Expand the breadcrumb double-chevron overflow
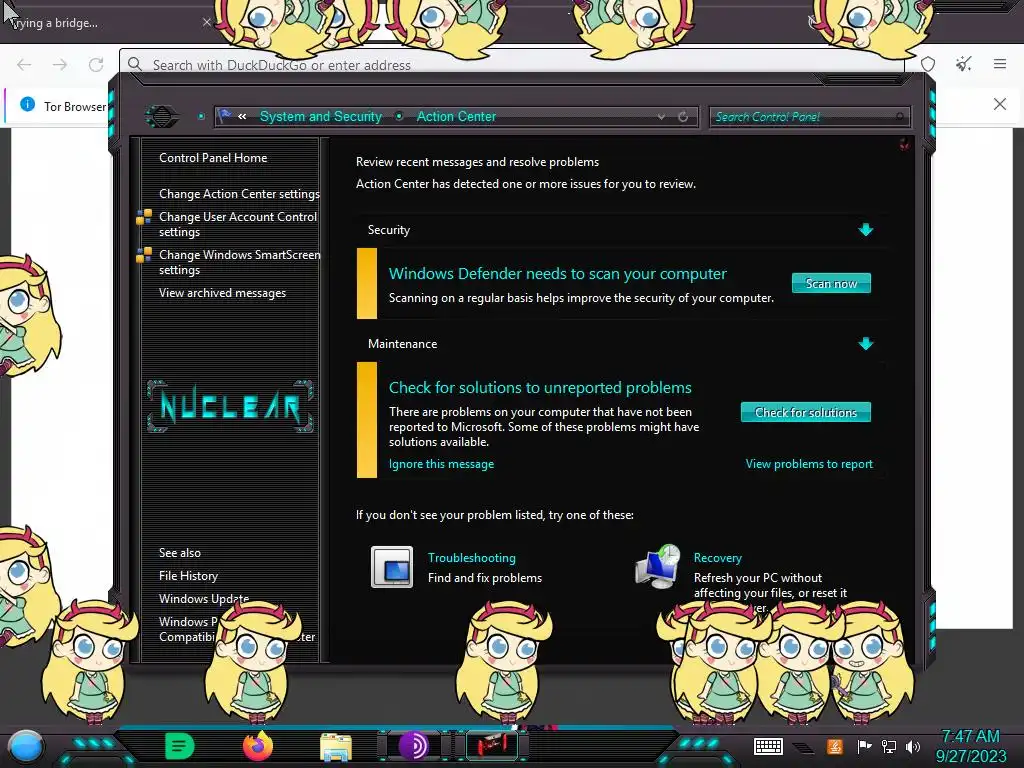Image resolution: width=1024 pixels, height=768 pixels. tap(242, 117)
